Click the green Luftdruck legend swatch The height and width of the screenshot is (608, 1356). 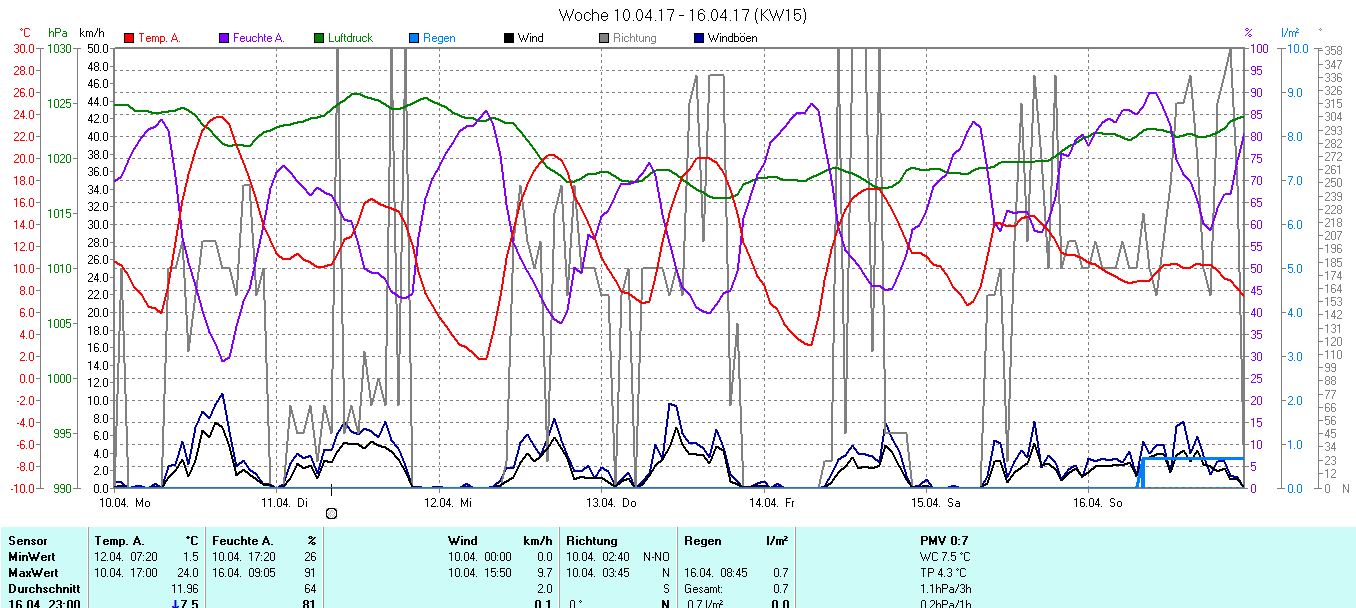pyautogui.click(x=319, y=38)
